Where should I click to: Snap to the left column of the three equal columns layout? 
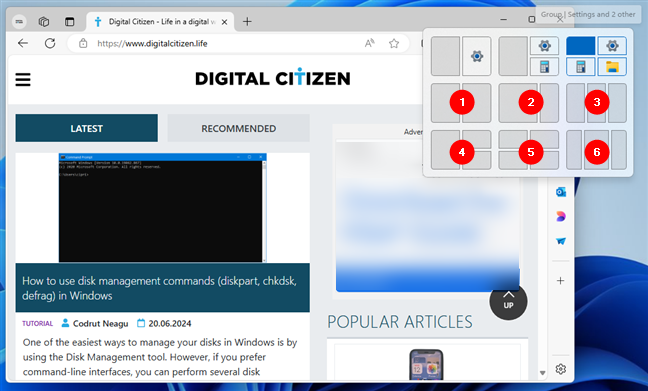pyautogui.click(x=576, y=103)
